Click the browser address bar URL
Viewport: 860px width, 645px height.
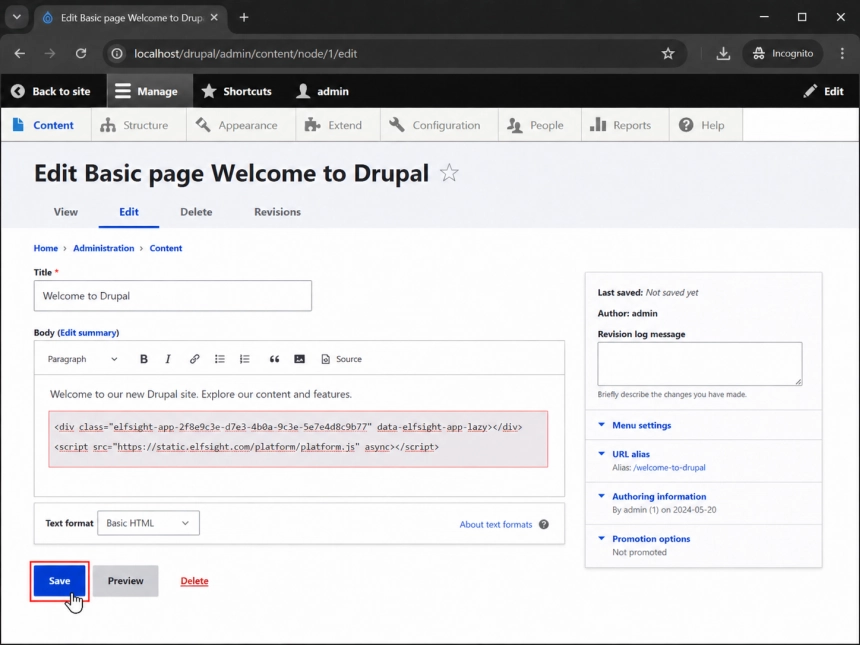tap(246, 53)
